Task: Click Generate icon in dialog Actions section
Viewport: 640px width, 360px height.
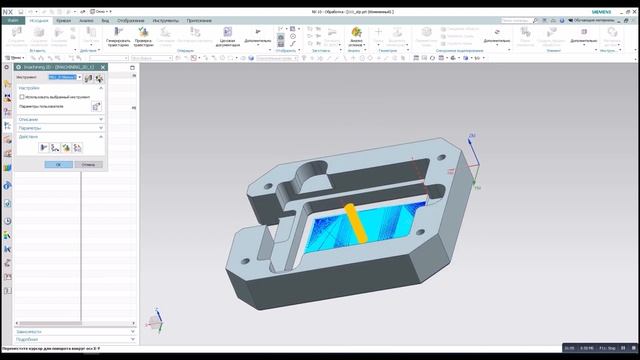Action: pos(44,147)
